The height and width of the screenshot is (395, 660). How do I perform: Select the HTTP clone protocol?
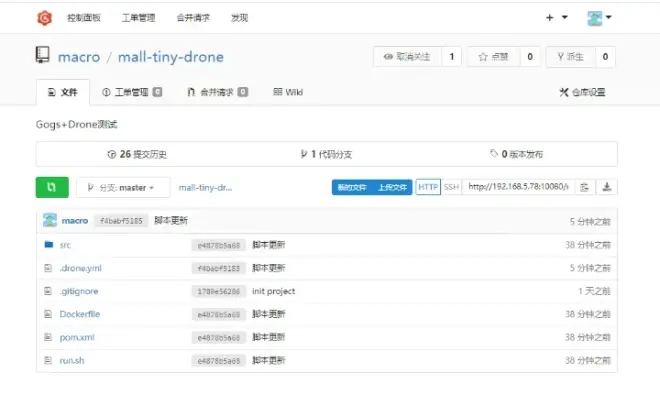(x=428, y=187)
